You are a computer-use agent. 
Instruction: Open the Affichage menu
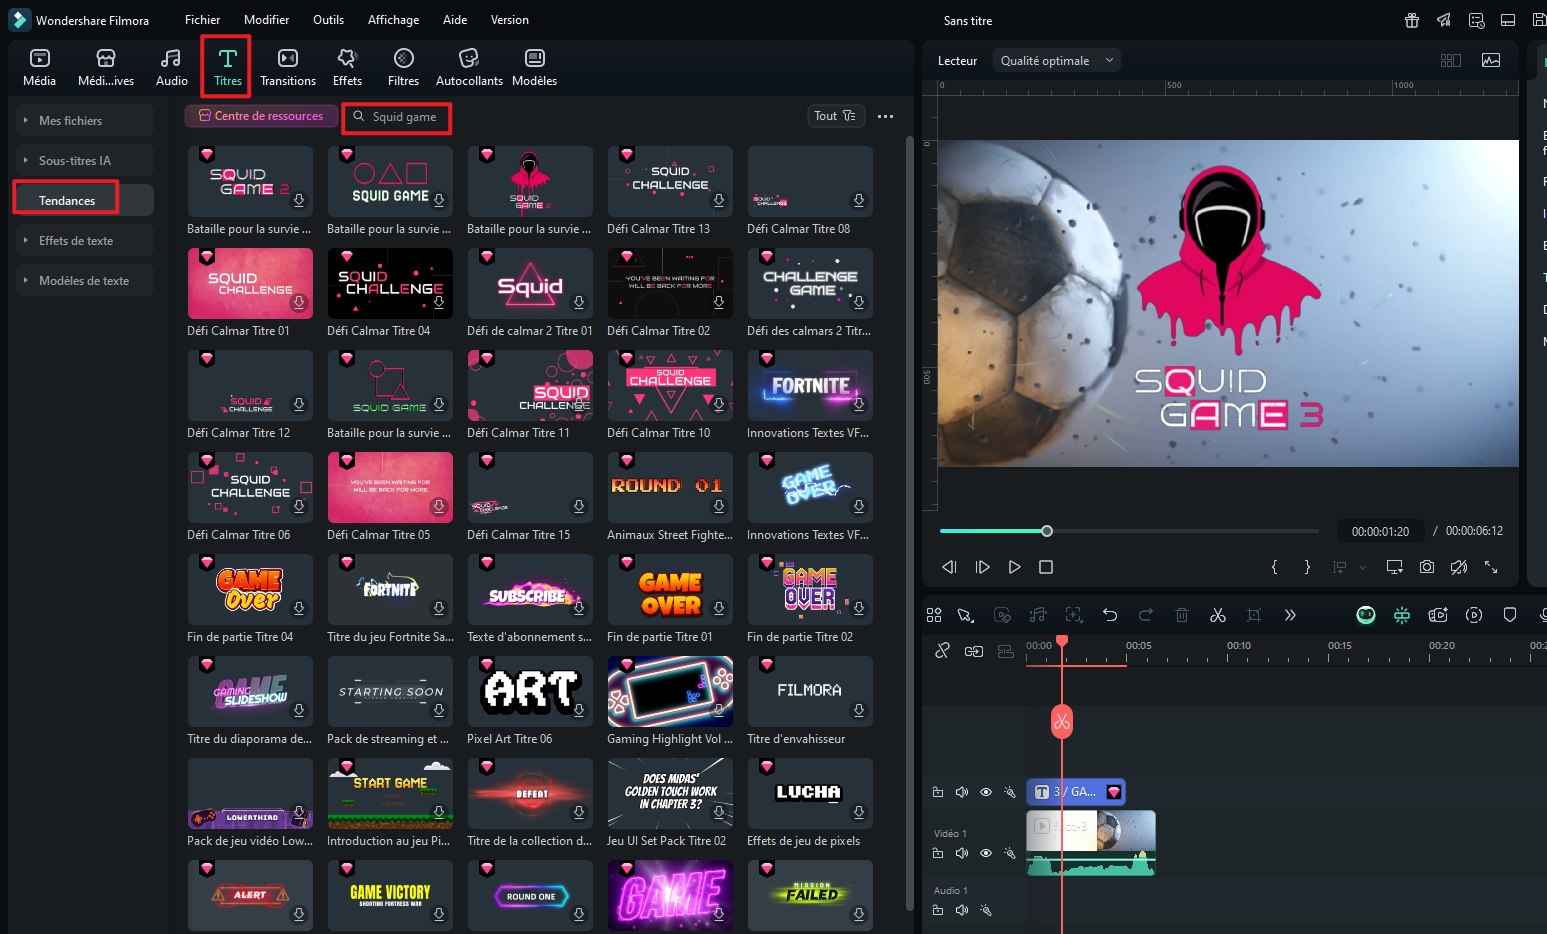tap(393, 20)
